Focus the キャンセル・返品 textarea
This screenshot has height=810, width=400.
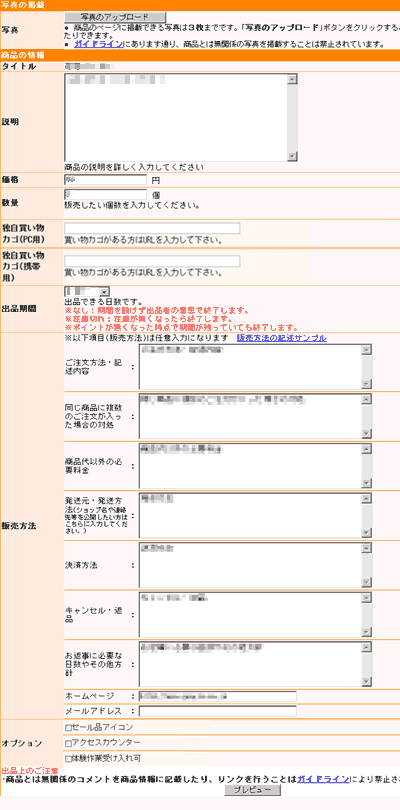[x=255, y=615]
